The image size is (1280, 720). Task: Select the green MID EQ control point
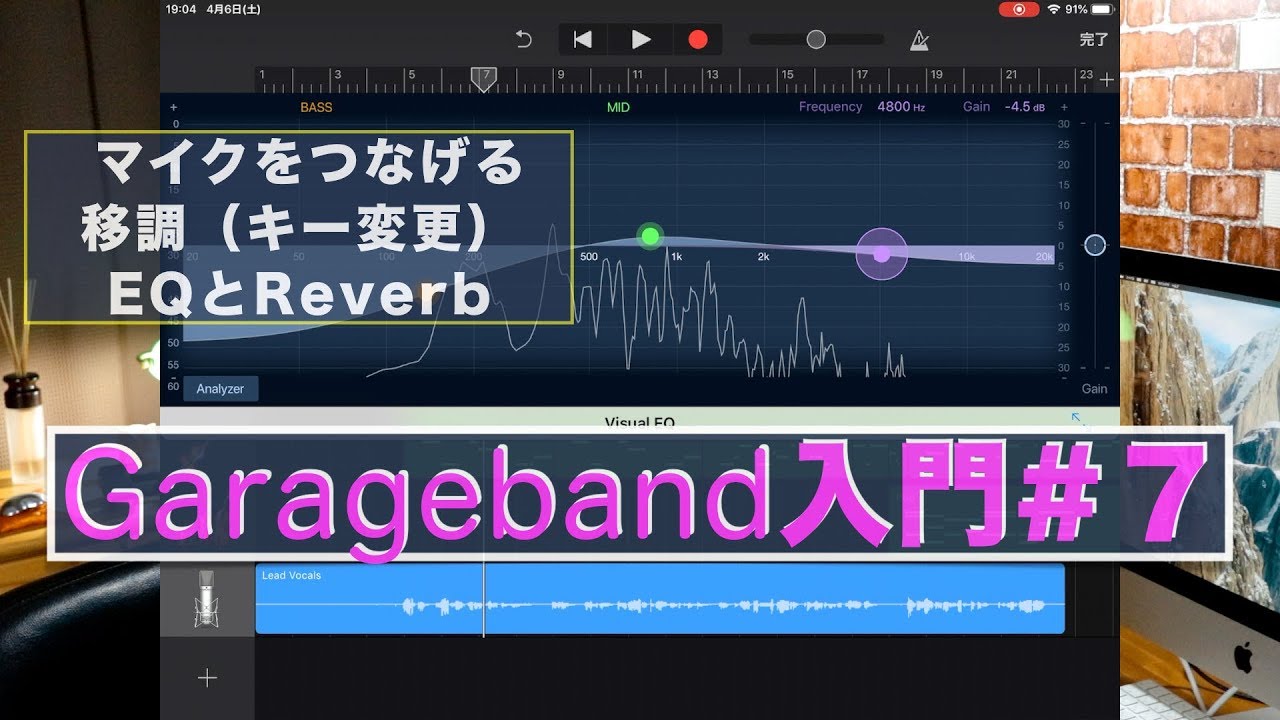pyautogui.click(x=651, y=236)
